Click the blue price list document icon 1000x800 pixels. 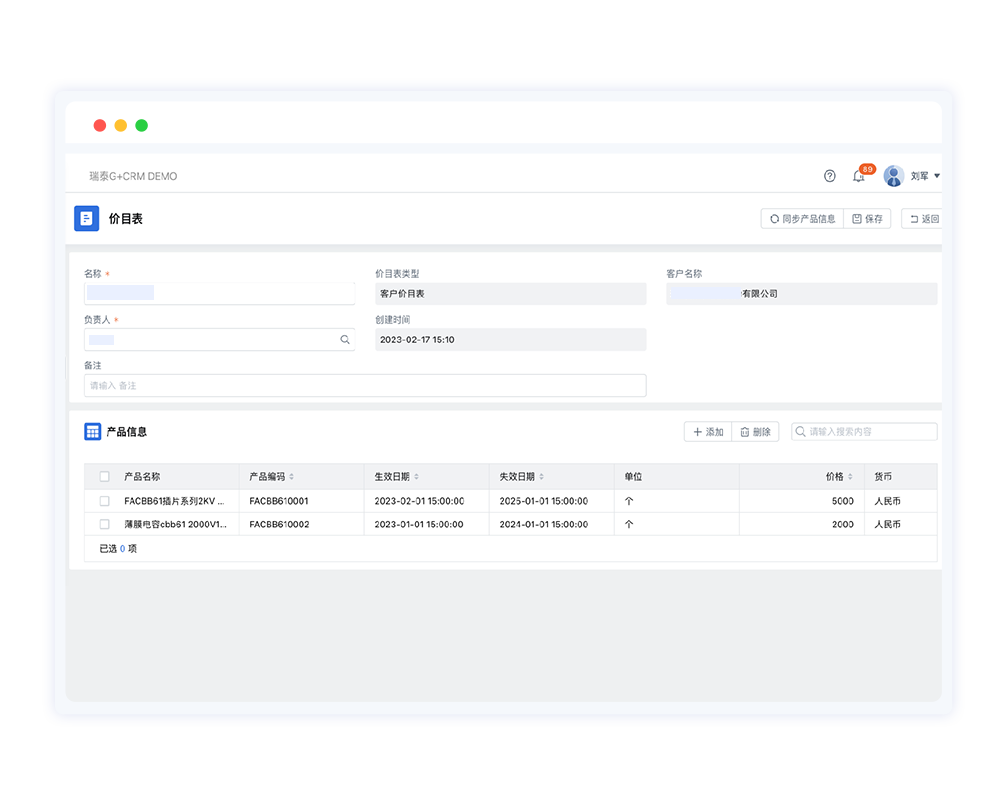click(x=87, y=218)
